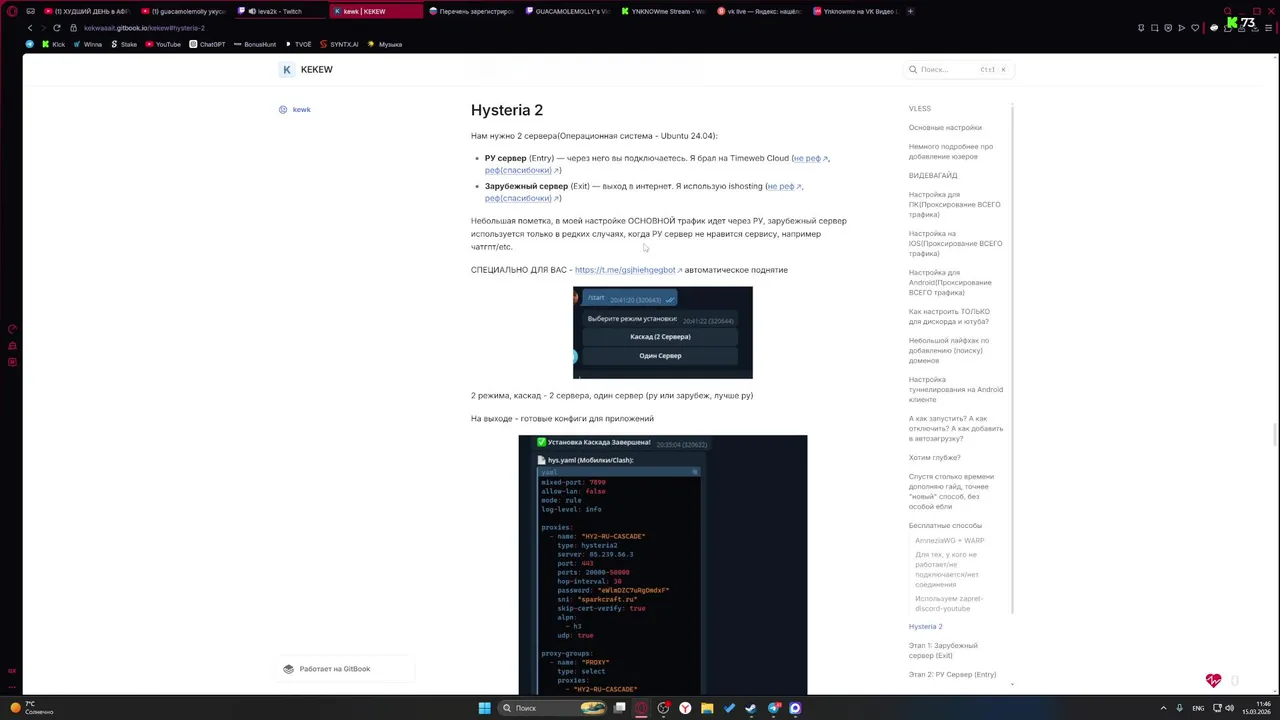This screenshot has width=1280, height=720.
Task: Open the Музыка bookmark
Action: point(385,44)
